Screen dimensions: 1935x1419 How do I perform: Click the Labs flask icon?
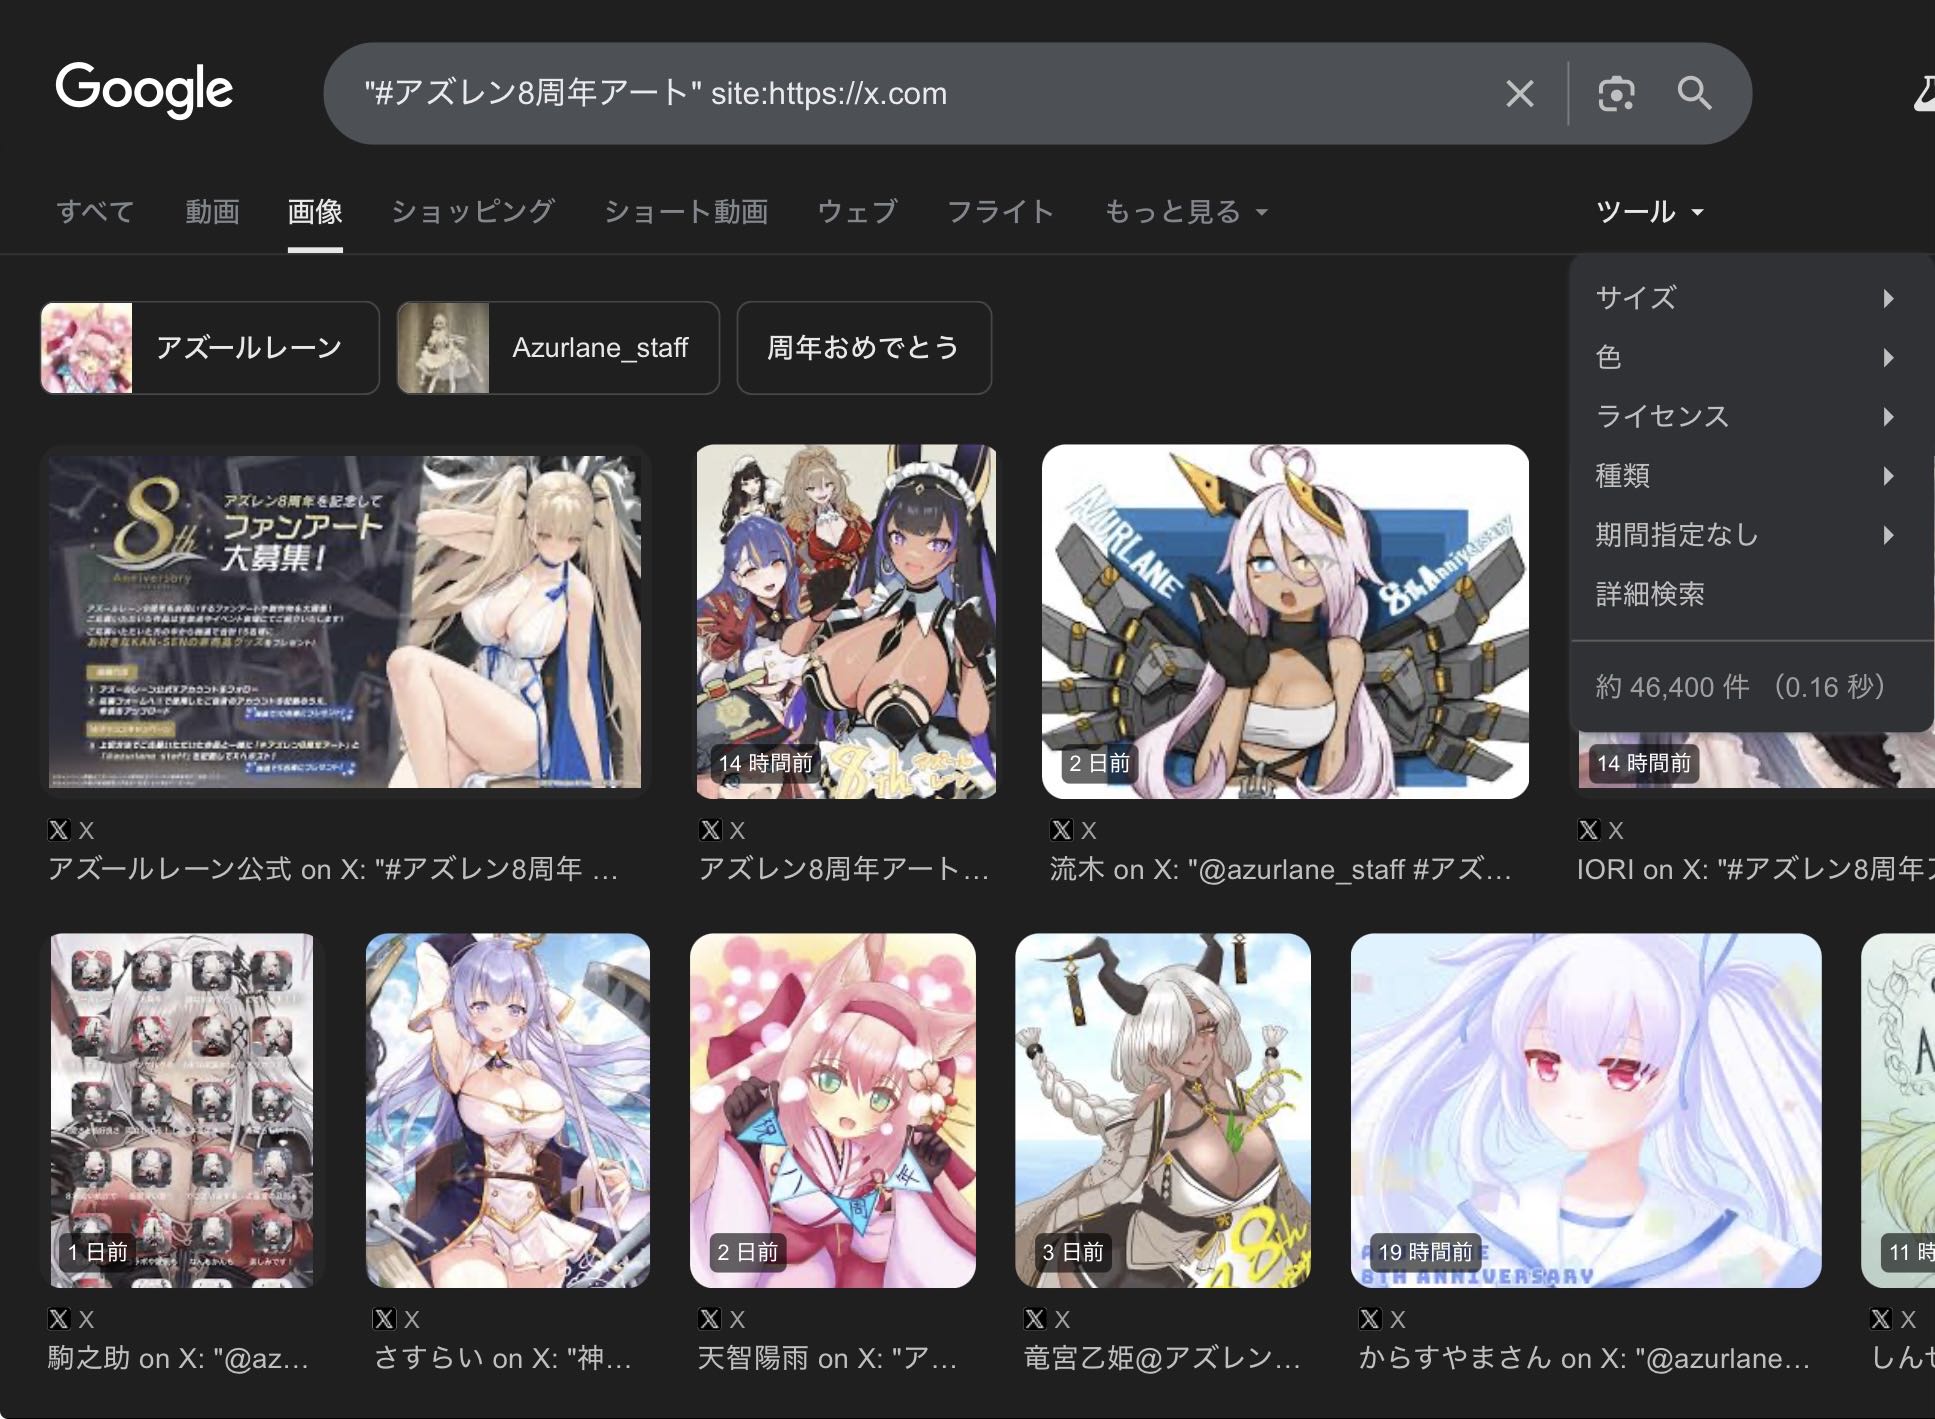click(x=1924, y=94)
